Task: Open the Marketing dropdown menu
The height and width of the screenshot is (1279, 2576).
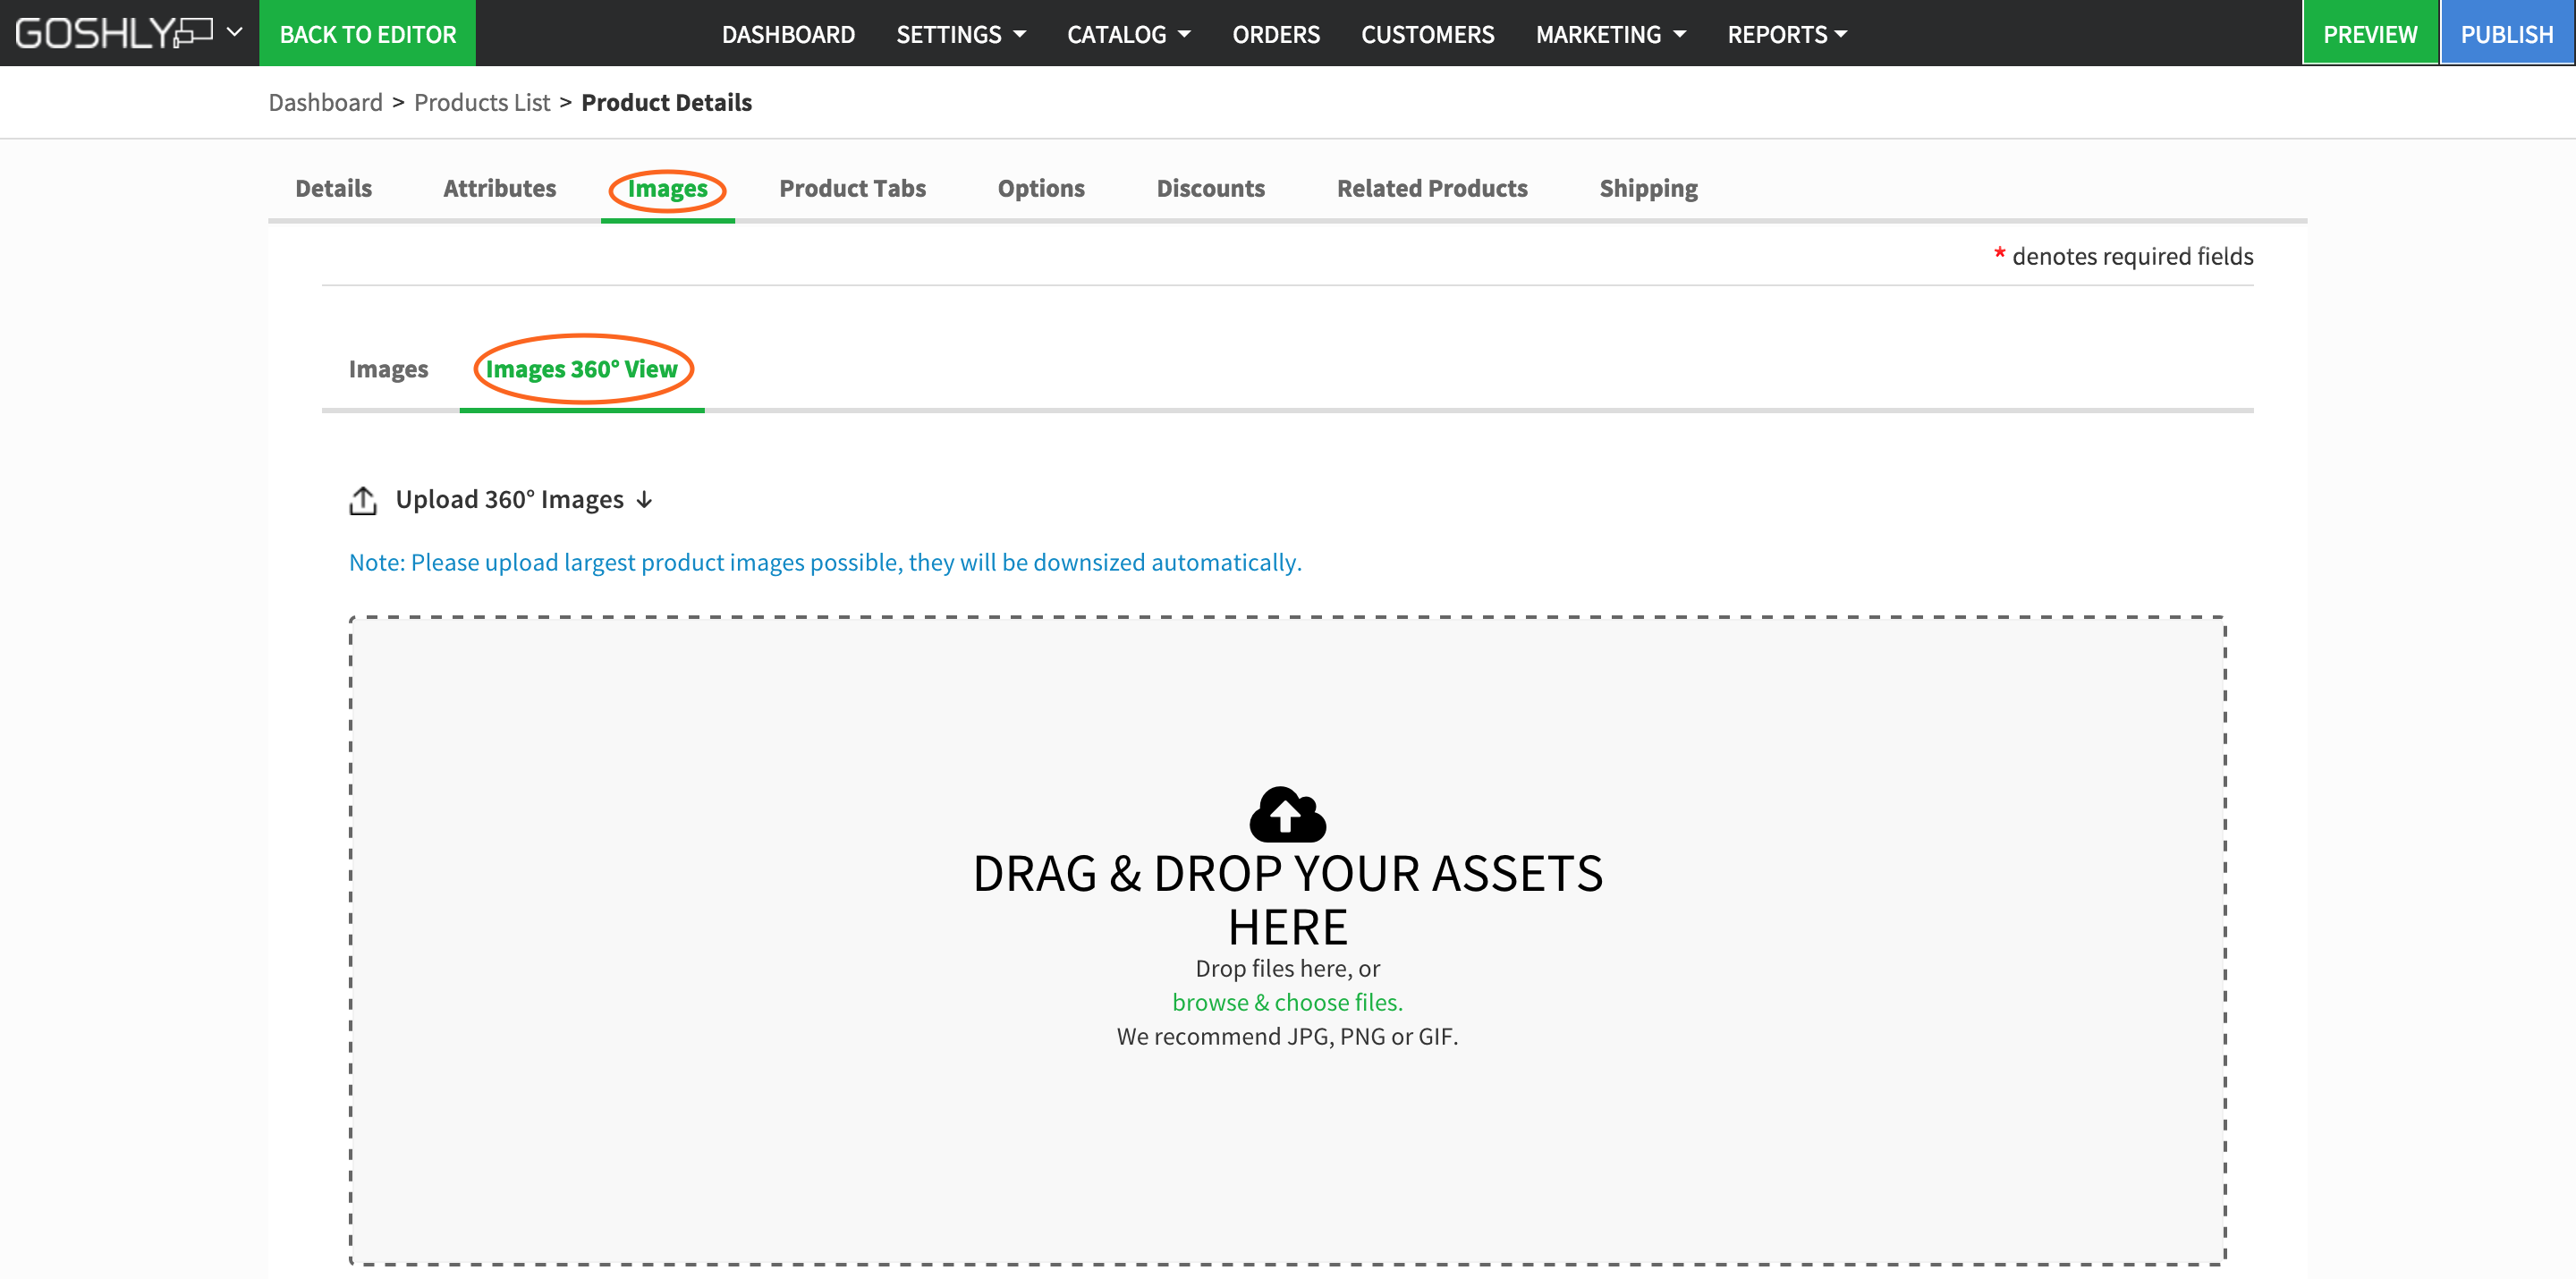Action: click(1610, 34)
